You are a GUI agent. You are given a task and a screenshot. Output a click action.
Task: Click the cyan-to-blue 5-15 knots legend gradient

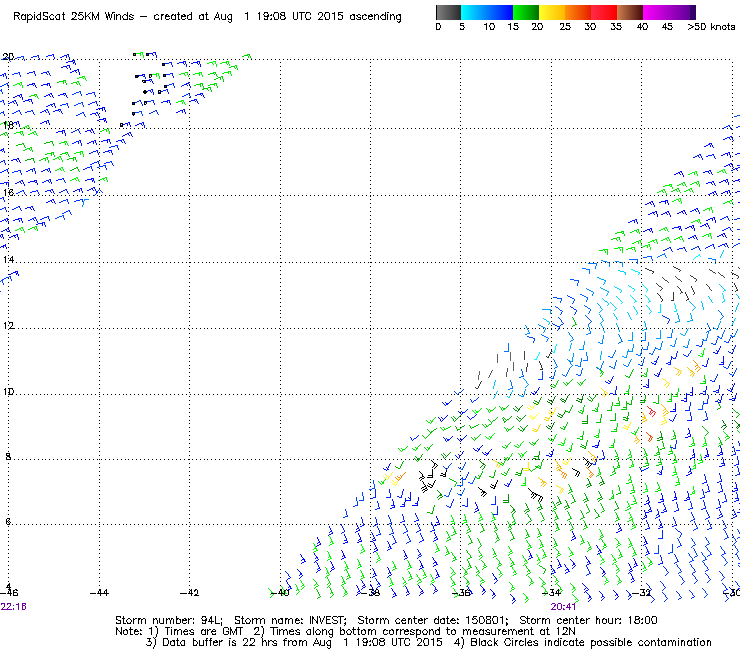tap(487, 12)
